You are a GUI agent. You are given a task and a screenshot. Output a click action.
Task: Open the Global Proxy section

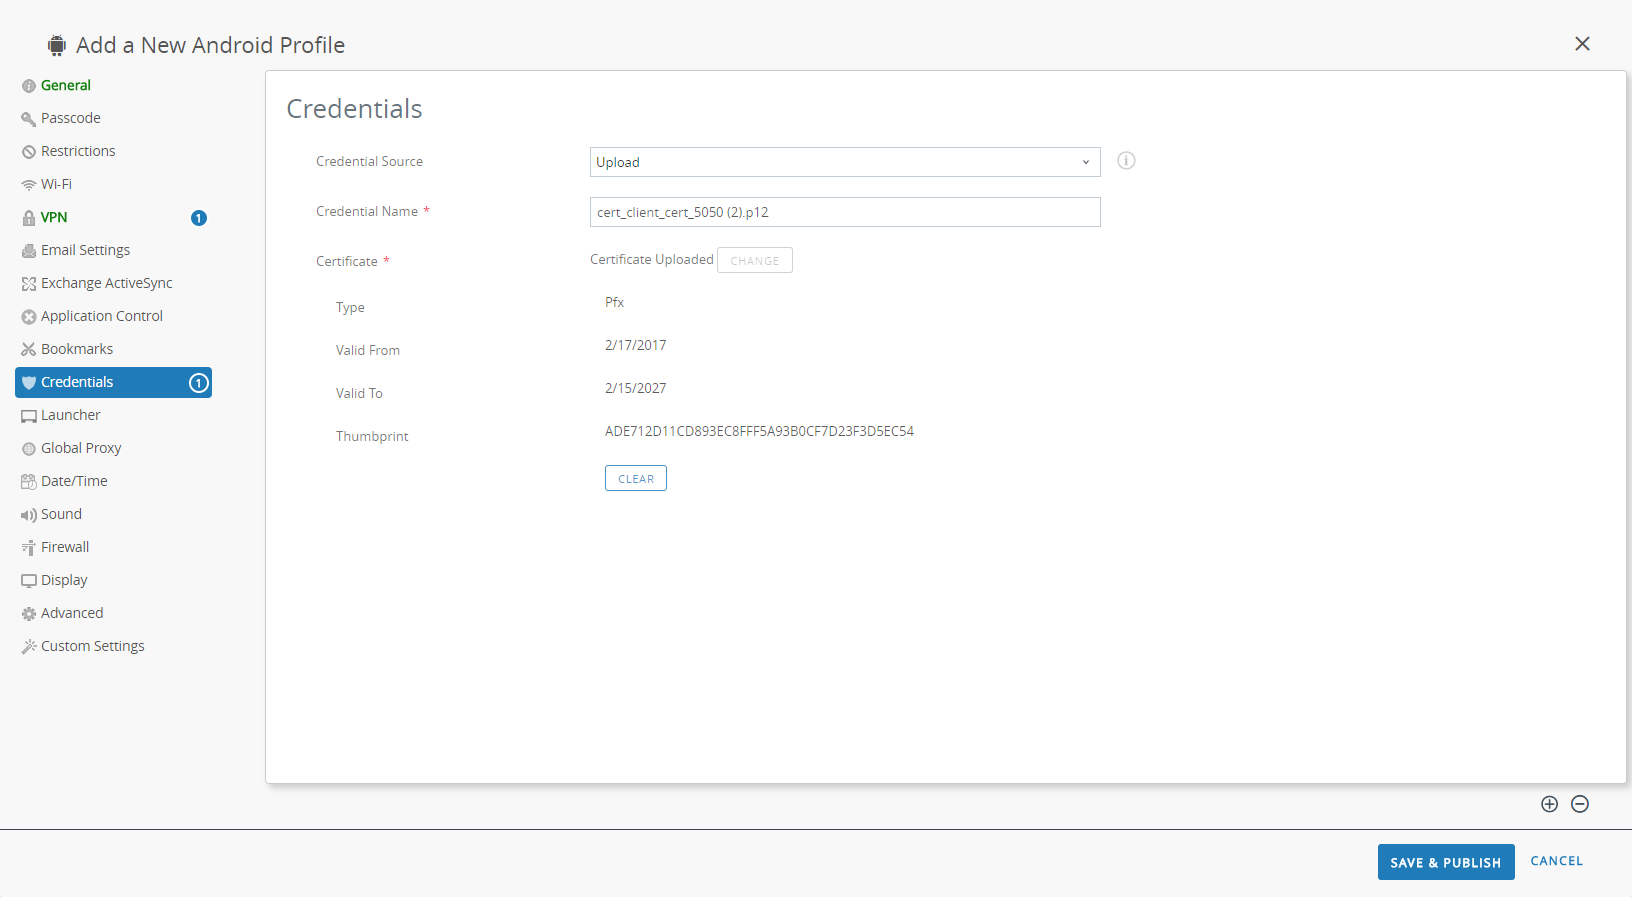81,448
